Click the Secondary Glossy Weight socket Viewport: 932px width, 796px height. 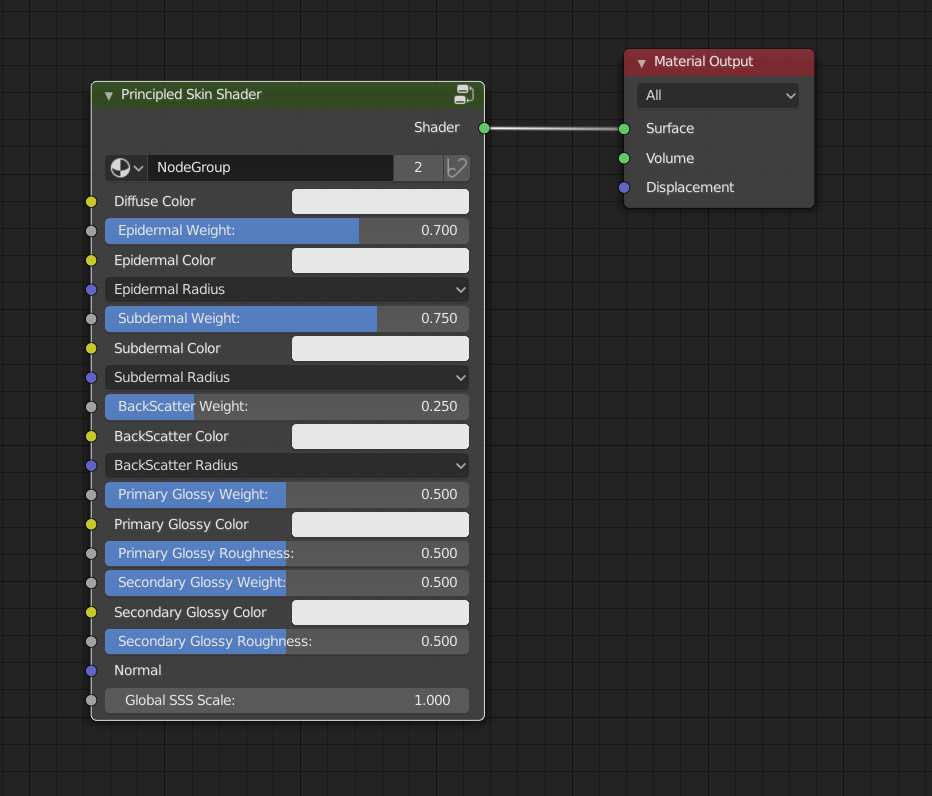(91, 583)
